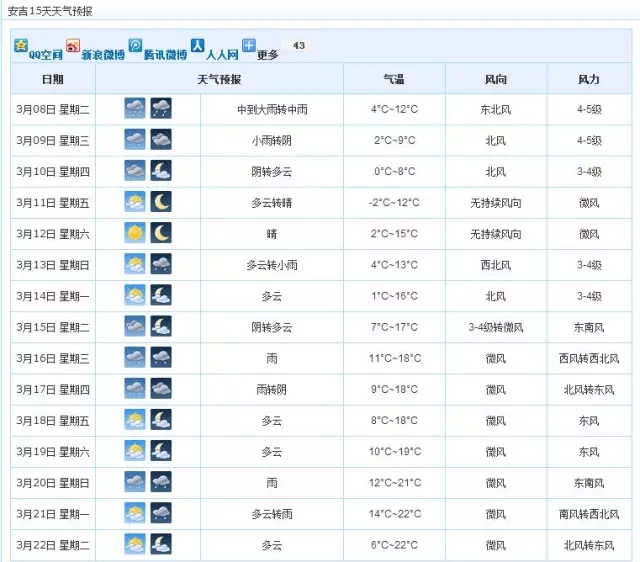The width and height of the screenshot is (640, 562).
Task: Click the daytime rain icon for 3月08日
Action: (x=135, y=108)
